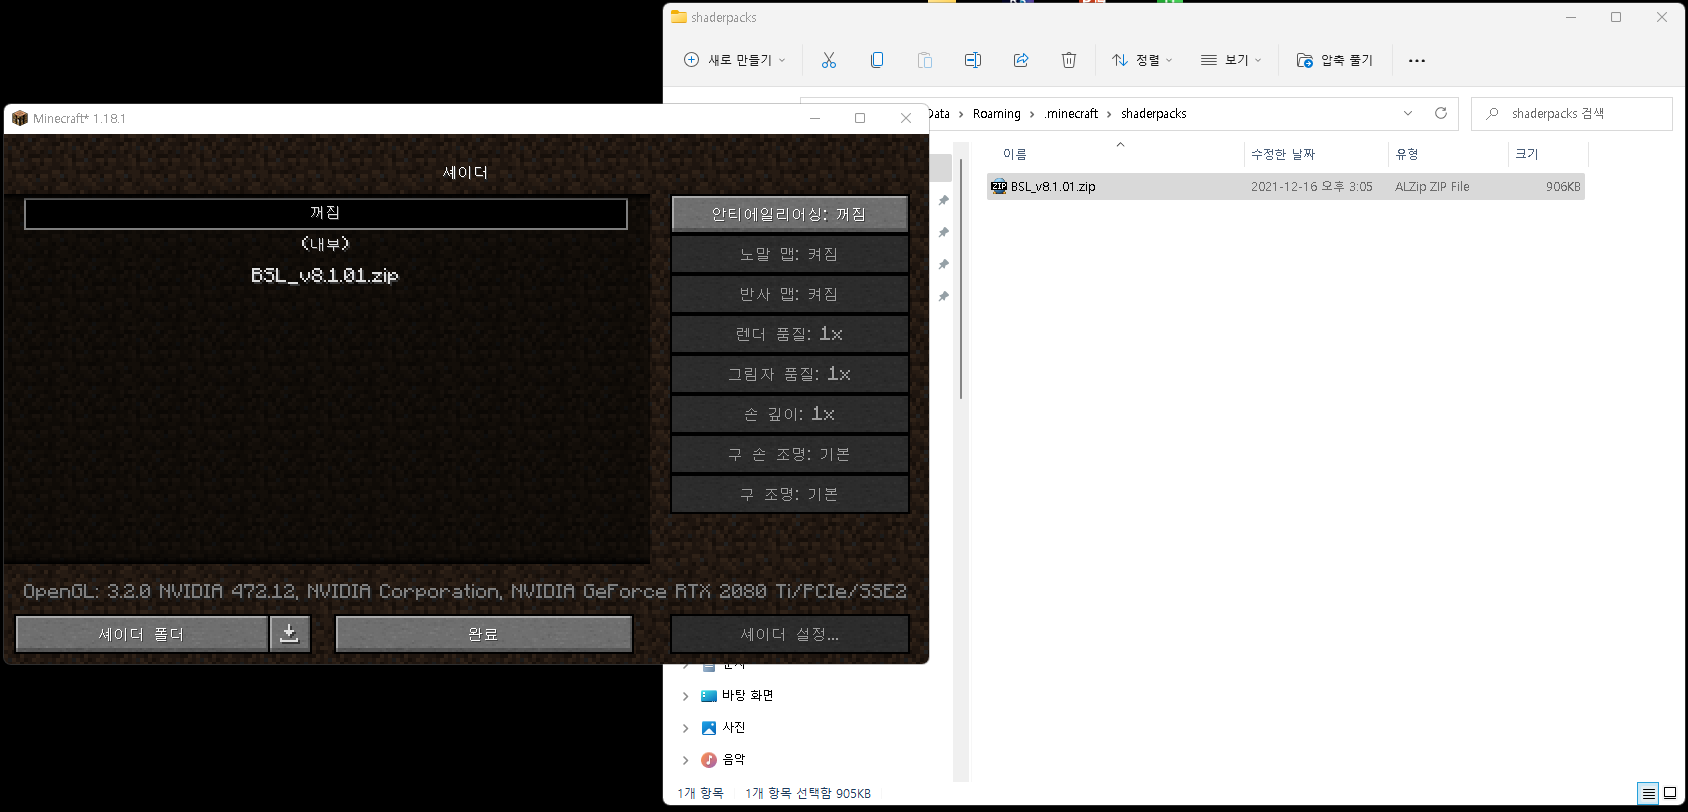
Task: Click the ZIP file icon for BSL_v8.1.01.zip
Action: (x=998, y=186)
